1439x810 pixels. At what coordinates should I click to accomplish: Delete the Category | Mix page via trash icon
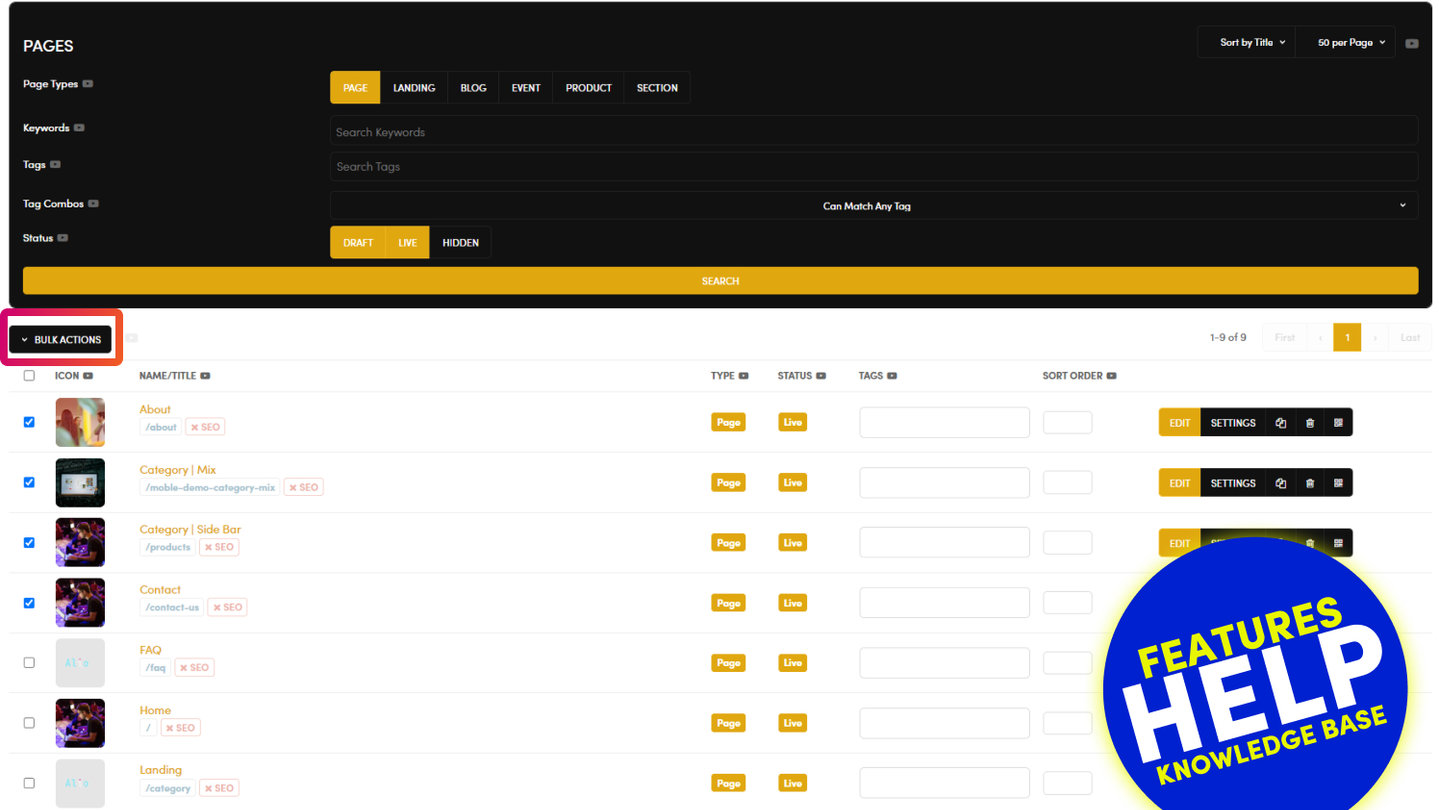1309,483
